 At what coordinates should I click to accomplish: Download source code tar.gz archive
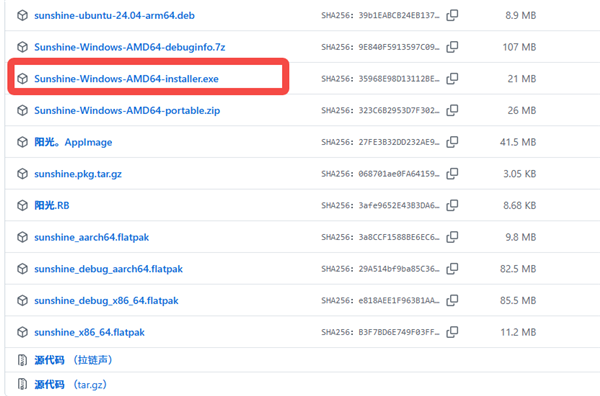click(x=70, y=384)
